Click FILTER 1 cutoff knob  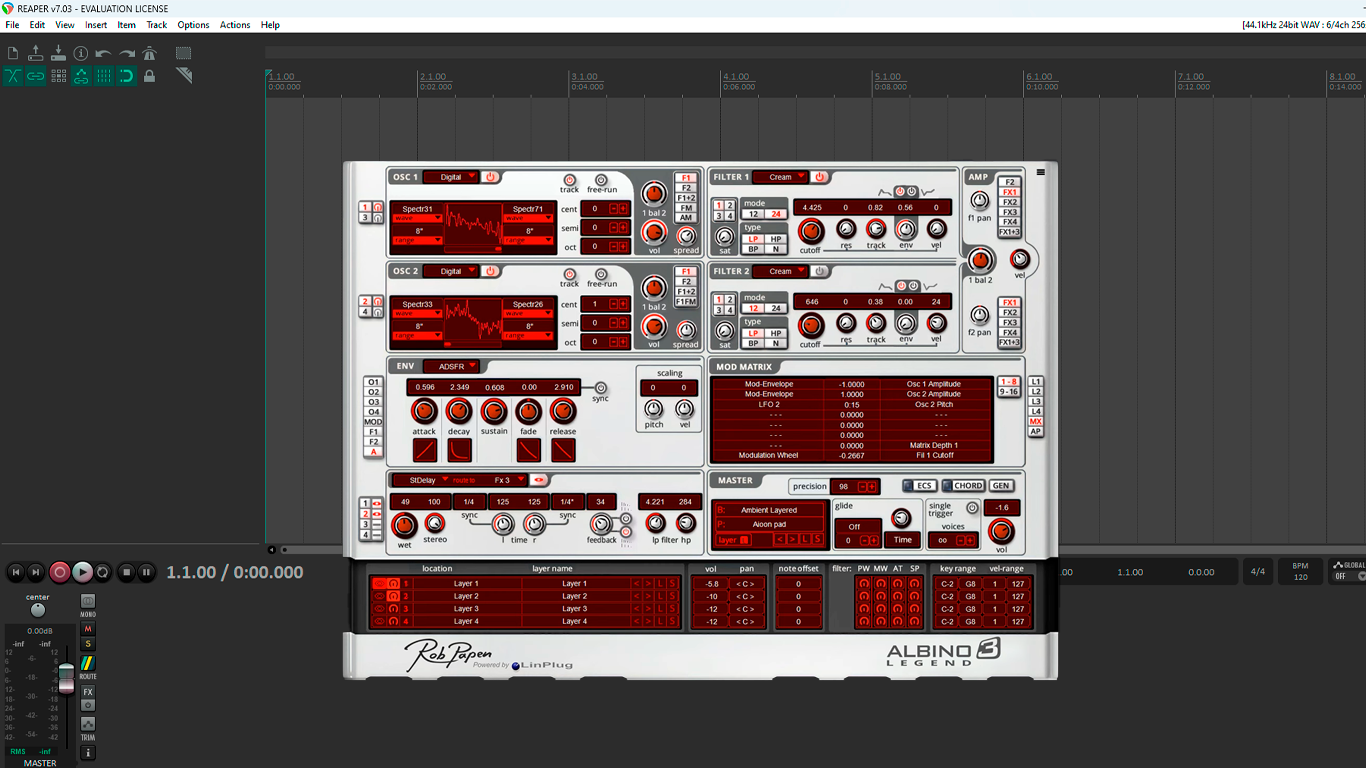tap(810, 232)
